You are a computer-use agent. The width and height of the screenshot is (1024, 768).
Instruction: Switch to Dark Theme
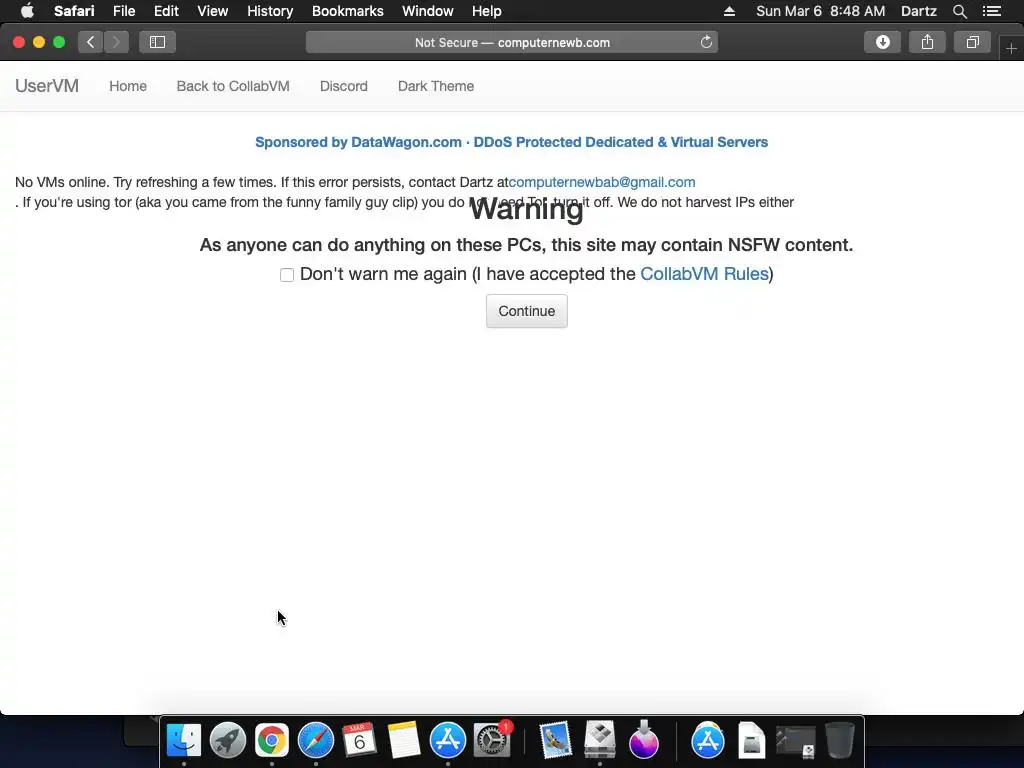[x=436, y=86]
